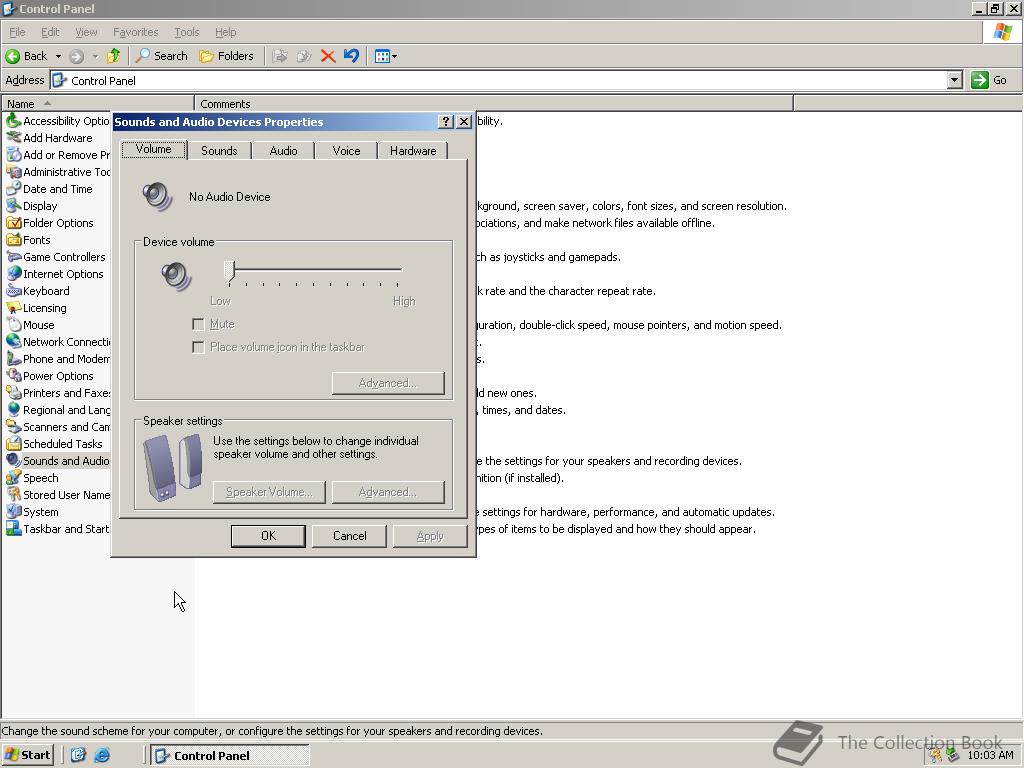Select the Network Connections icon

[x=14, y=342]
